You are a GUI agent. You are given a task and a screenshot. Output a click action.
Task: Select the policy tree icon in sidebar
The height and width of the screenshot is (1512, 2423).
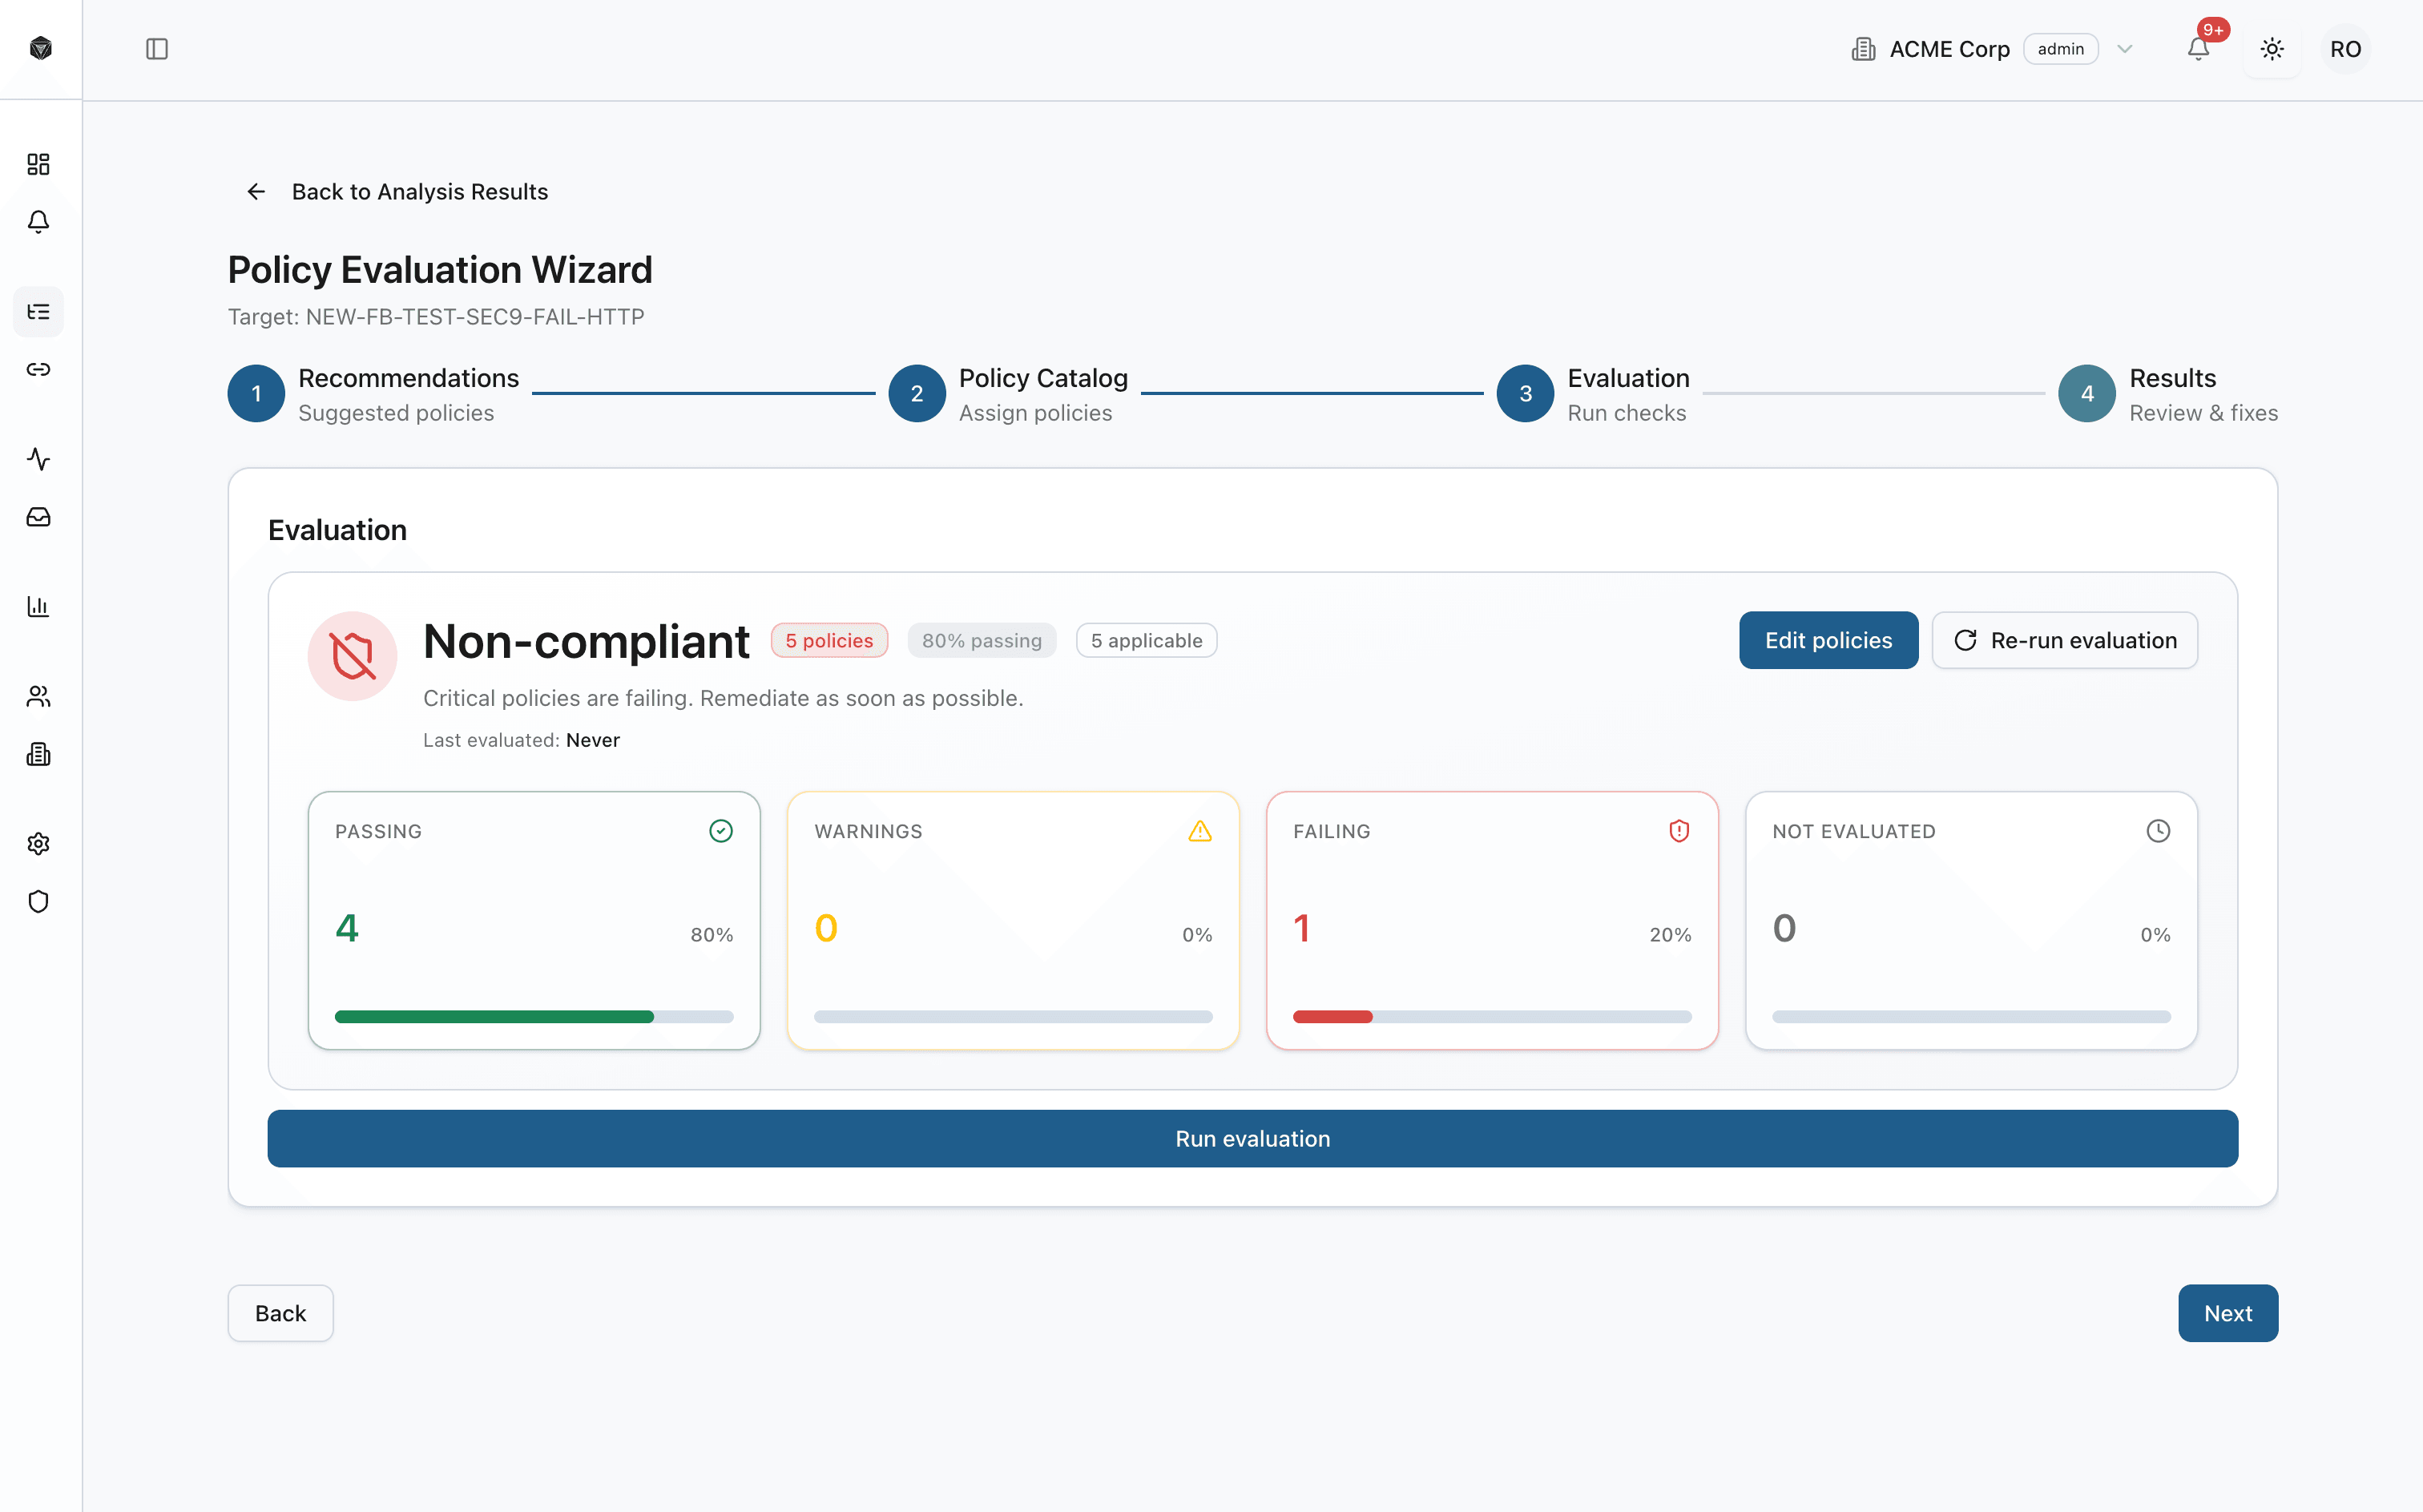(x=38, y=312)
